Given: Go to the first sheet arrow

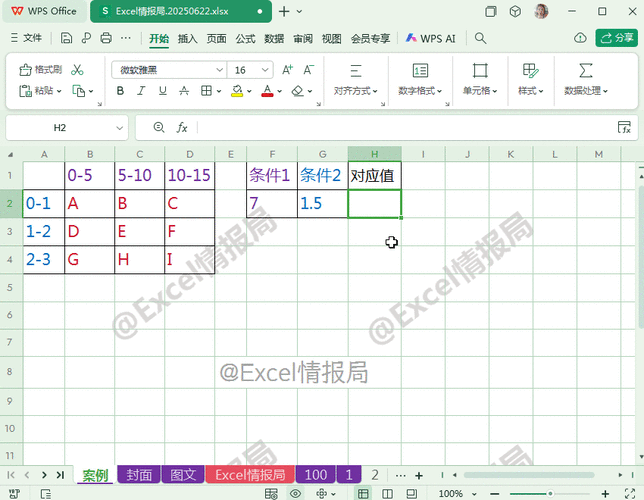Looking at the screenshot, I should tap(11, 475).
